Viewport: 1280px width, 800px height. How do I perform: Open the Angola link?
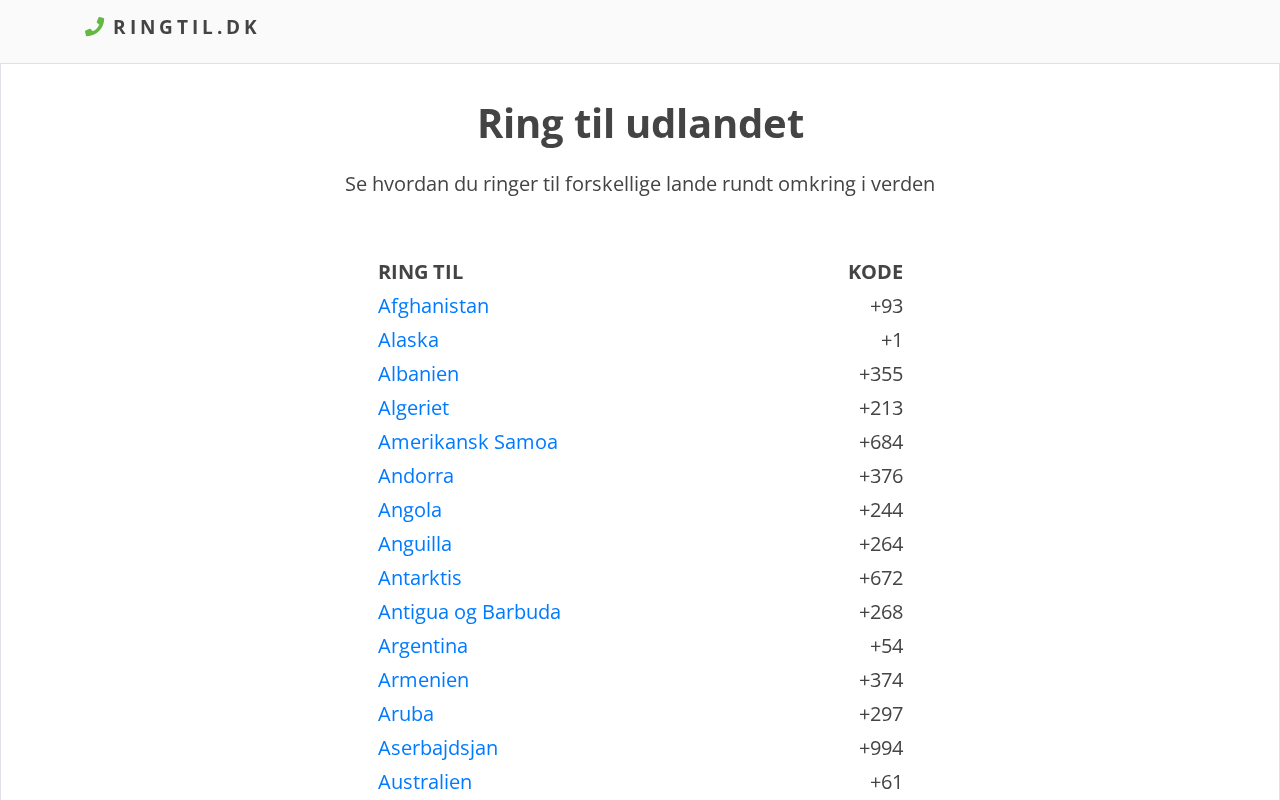pyautogui.click(x=409, y=510)
